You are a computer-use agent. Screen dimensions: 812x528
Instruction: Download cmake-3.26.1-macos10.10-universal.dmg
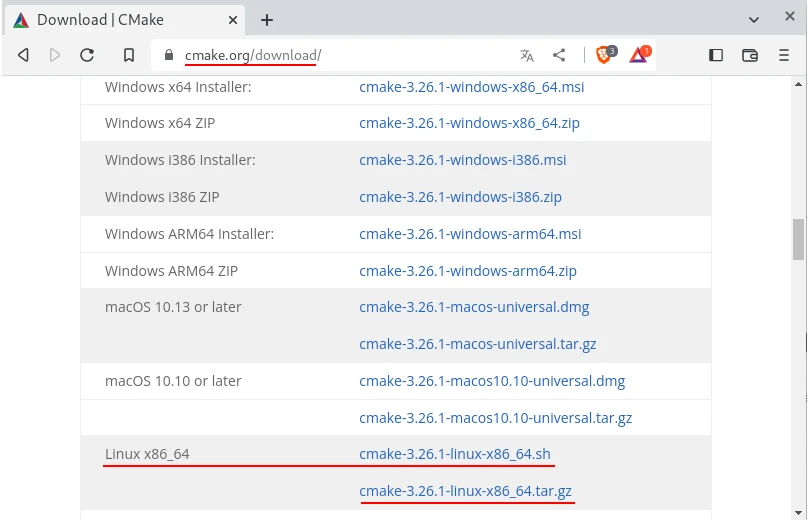[x=492, y=382]
